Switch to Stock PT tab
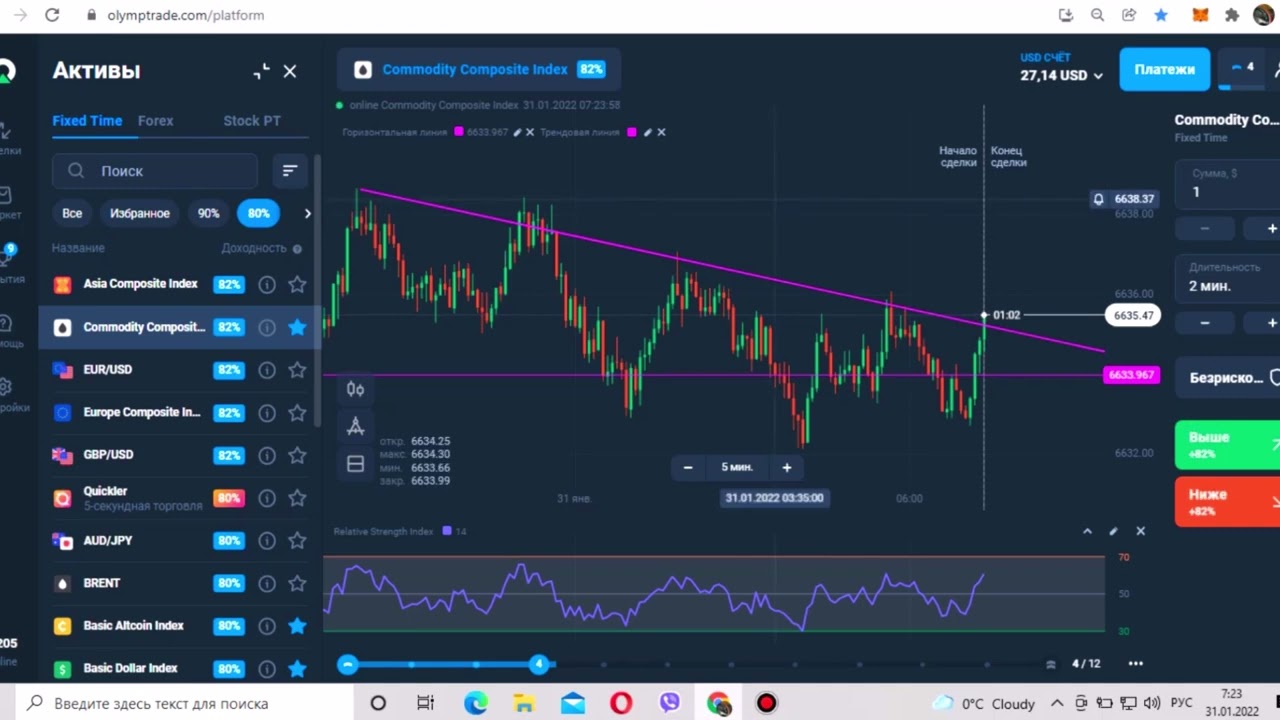1280x720 pixels. click(252, 120)
